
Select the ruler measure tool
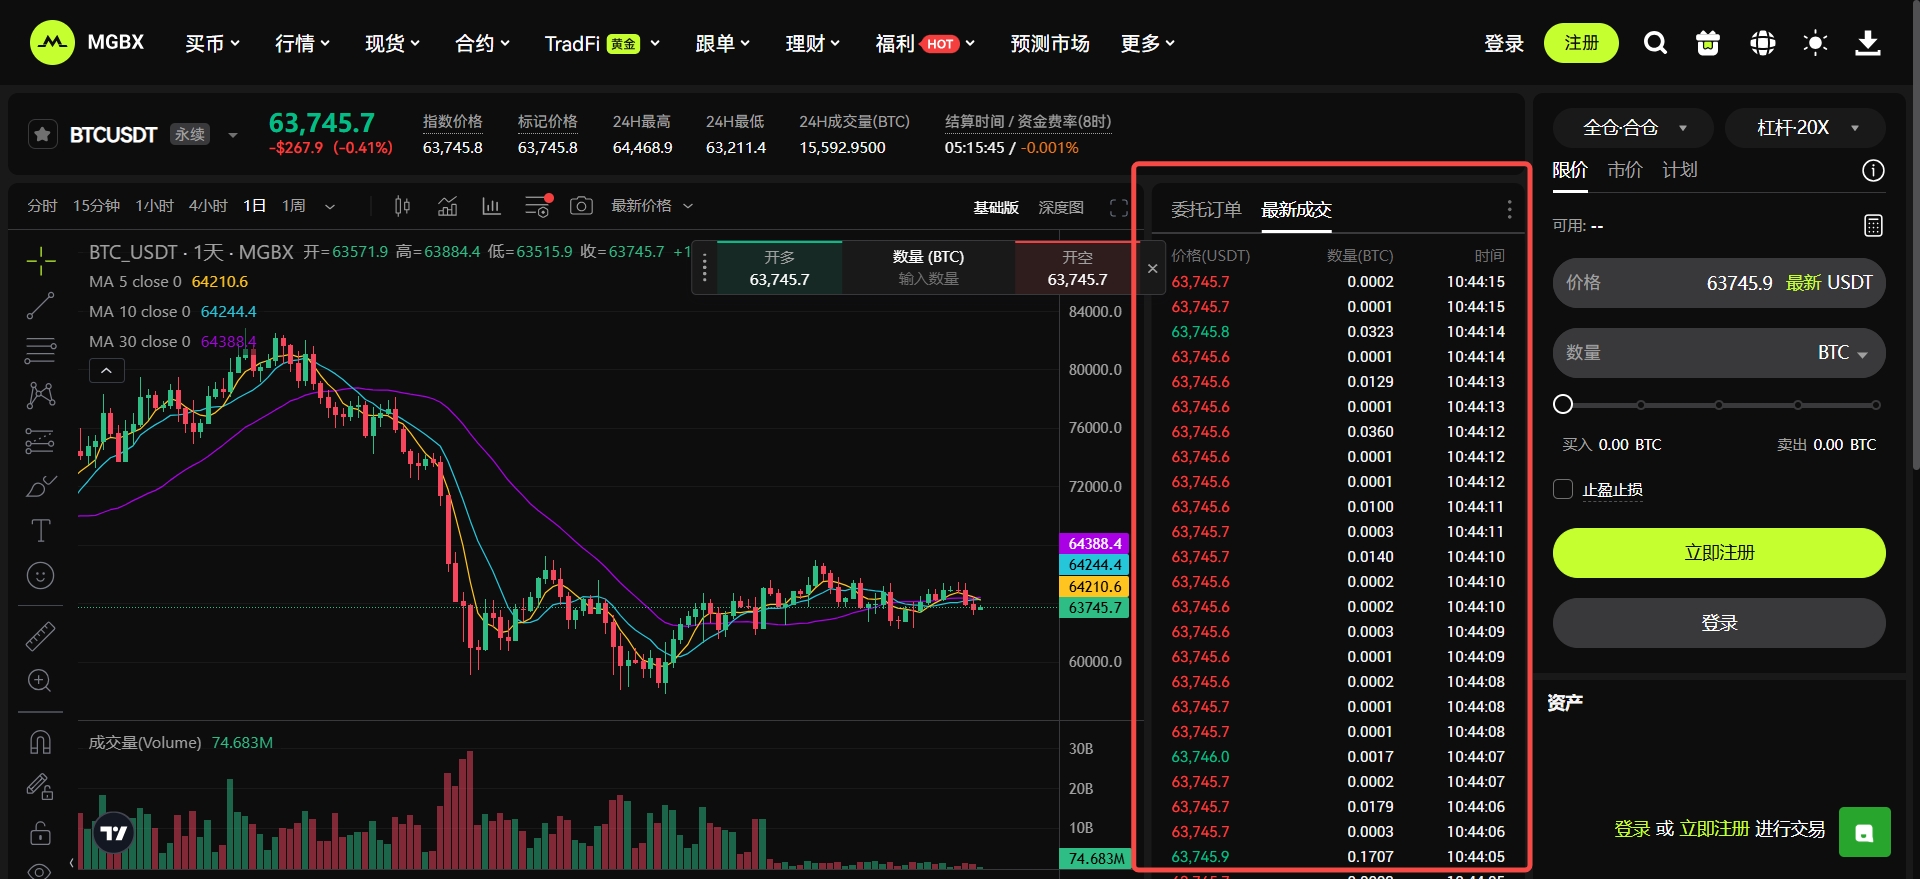(40, 636)
